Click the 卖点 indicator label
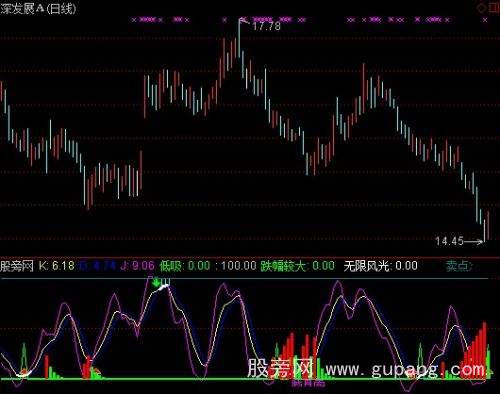This screenshot has width=500, height=394. click(x=459, y=266)
